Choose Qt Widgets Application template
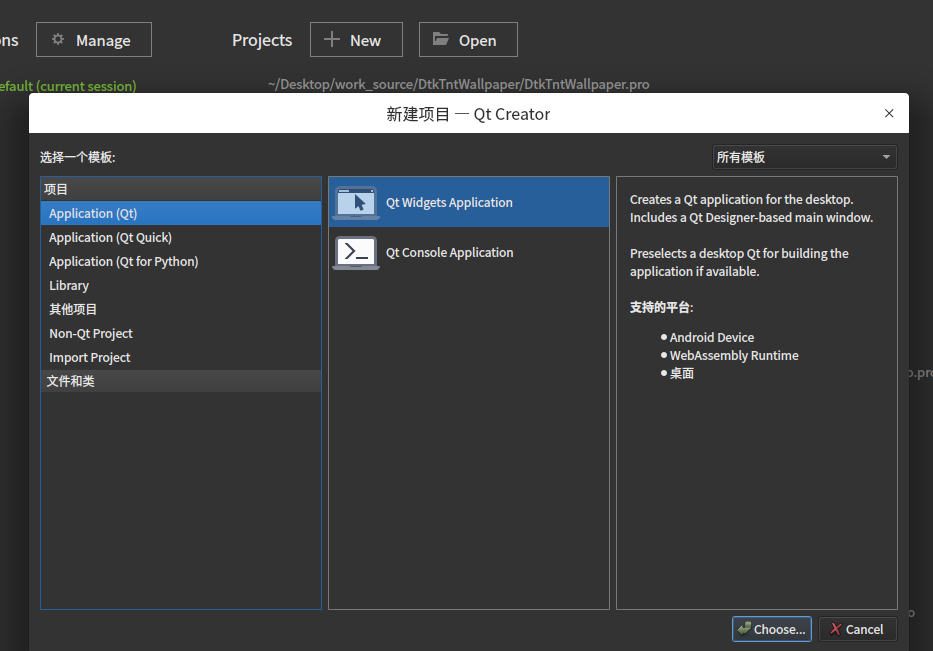The height and width of the screenshot is (651, 933). (x=469, y=202)
